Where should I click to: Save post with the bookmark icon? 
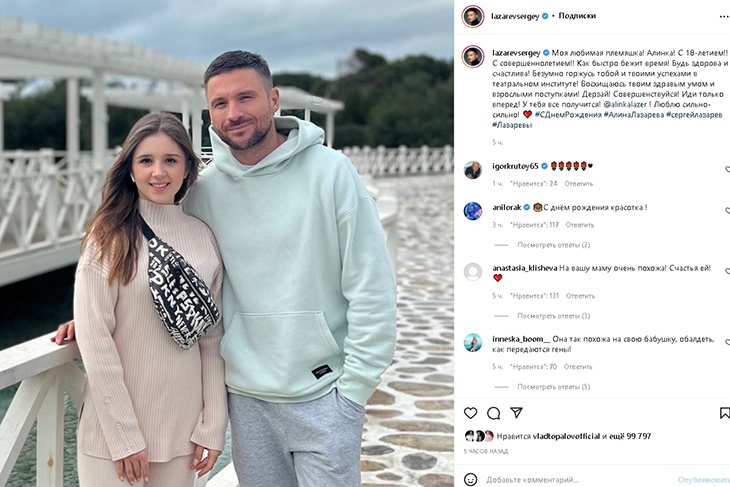(725, 413)
